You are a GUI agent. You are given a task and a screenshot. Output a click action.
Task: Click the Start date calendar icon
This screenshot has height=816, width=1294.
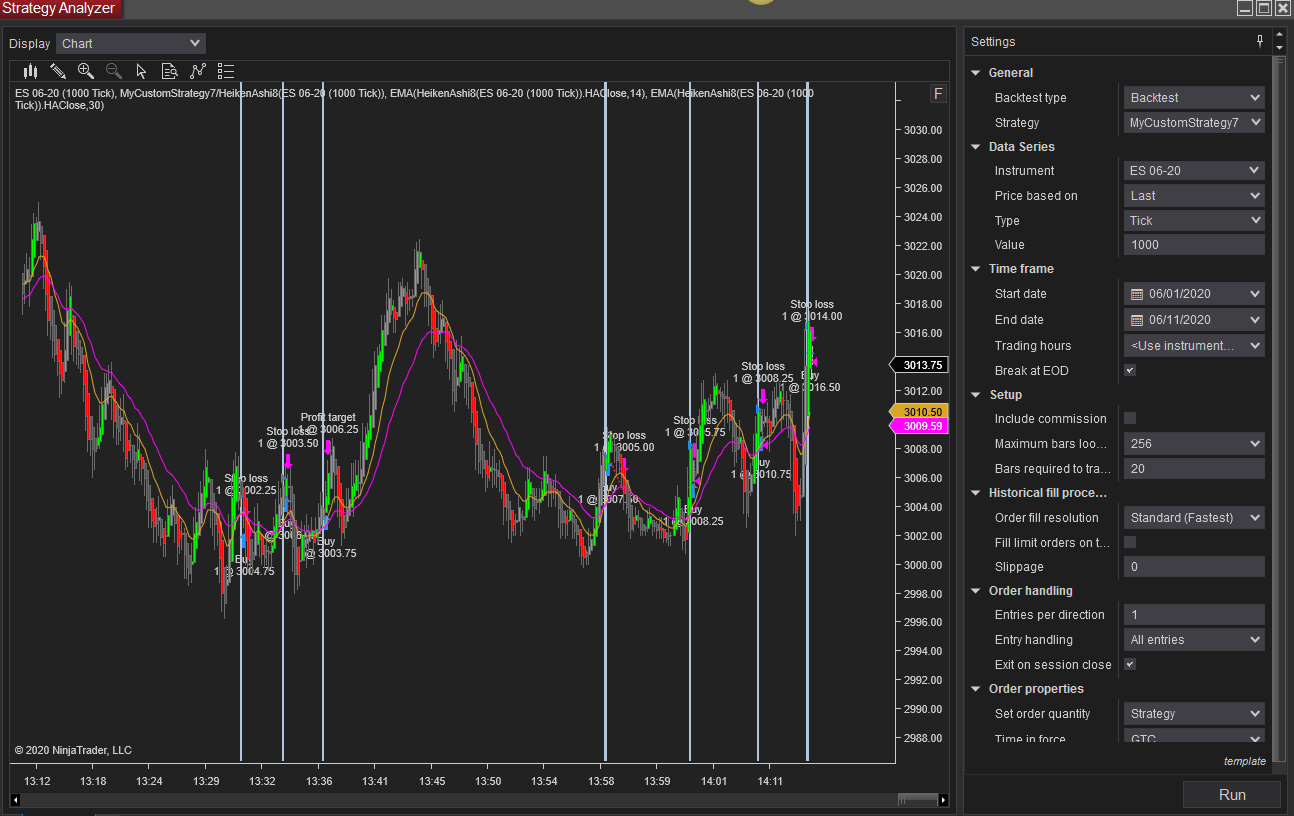[1136, 294]
